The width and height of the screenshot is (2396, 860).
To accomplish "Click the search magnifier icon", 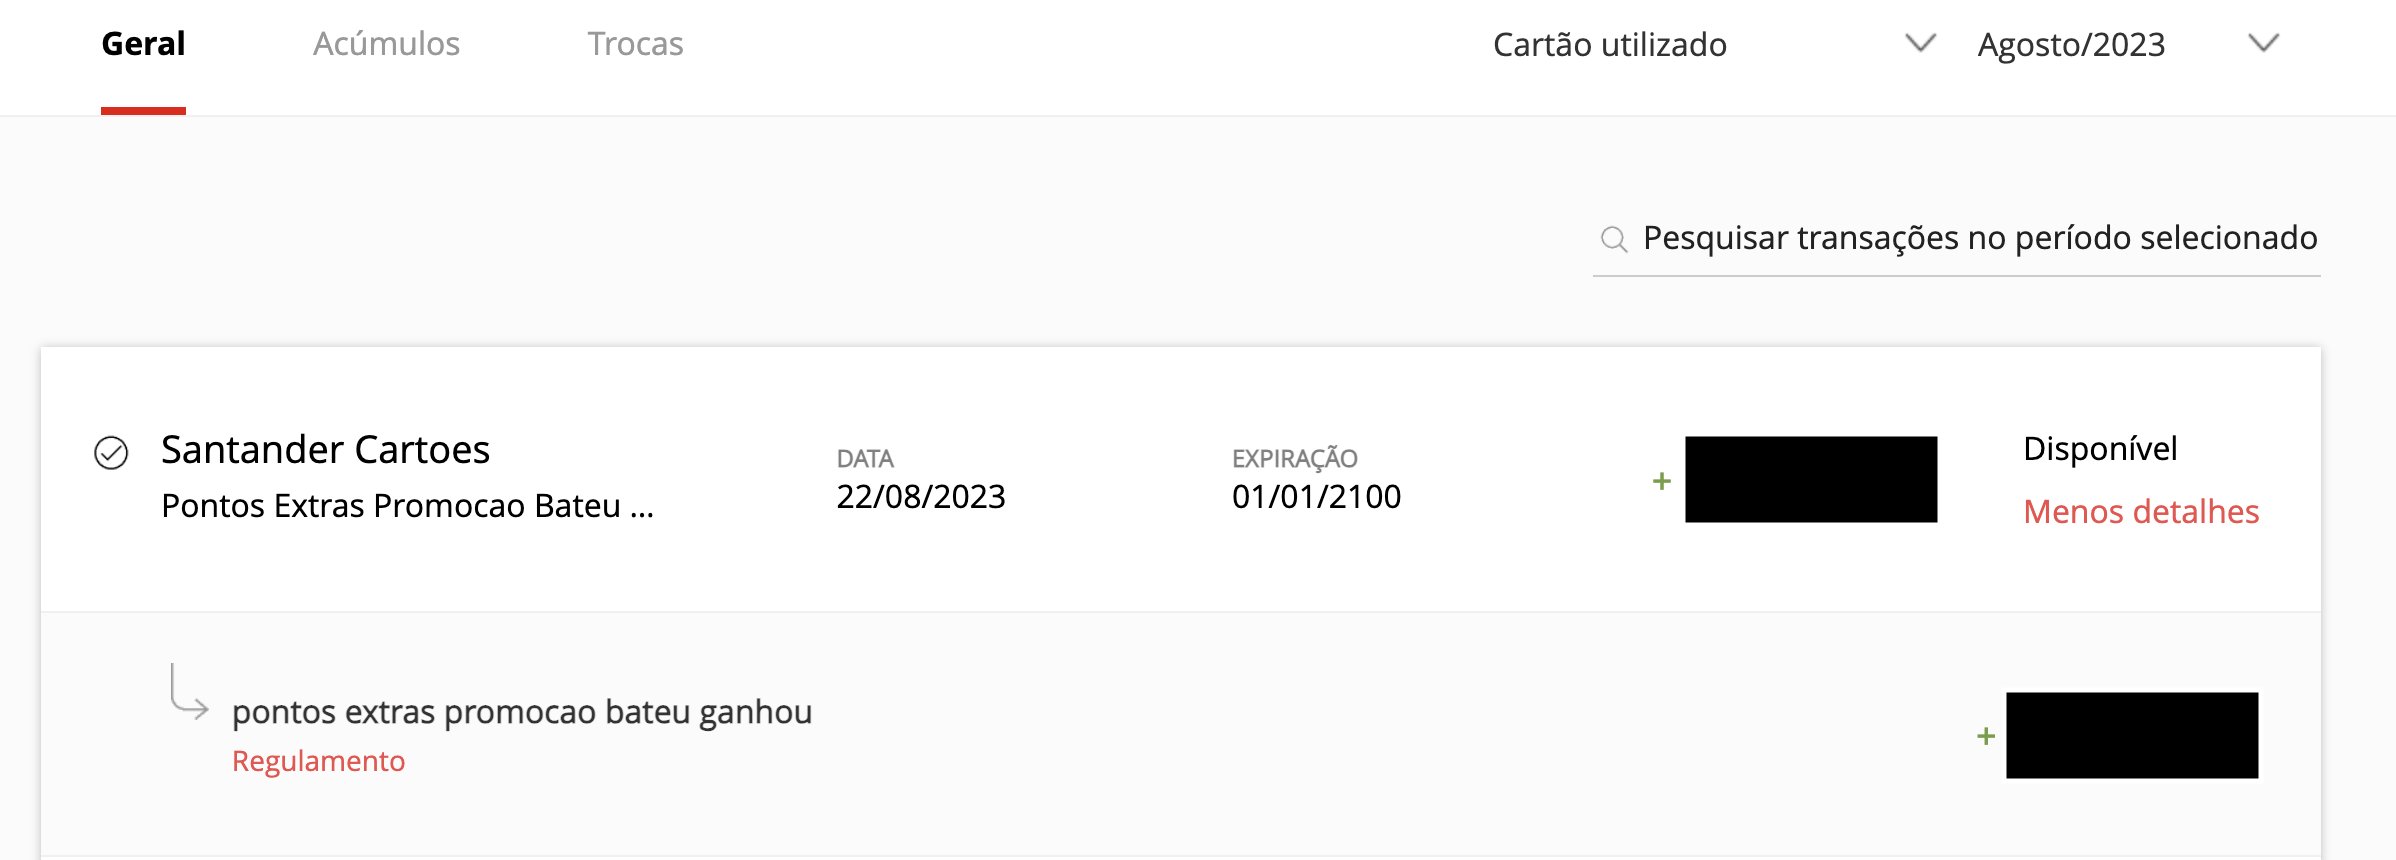I will point(1614,239).
